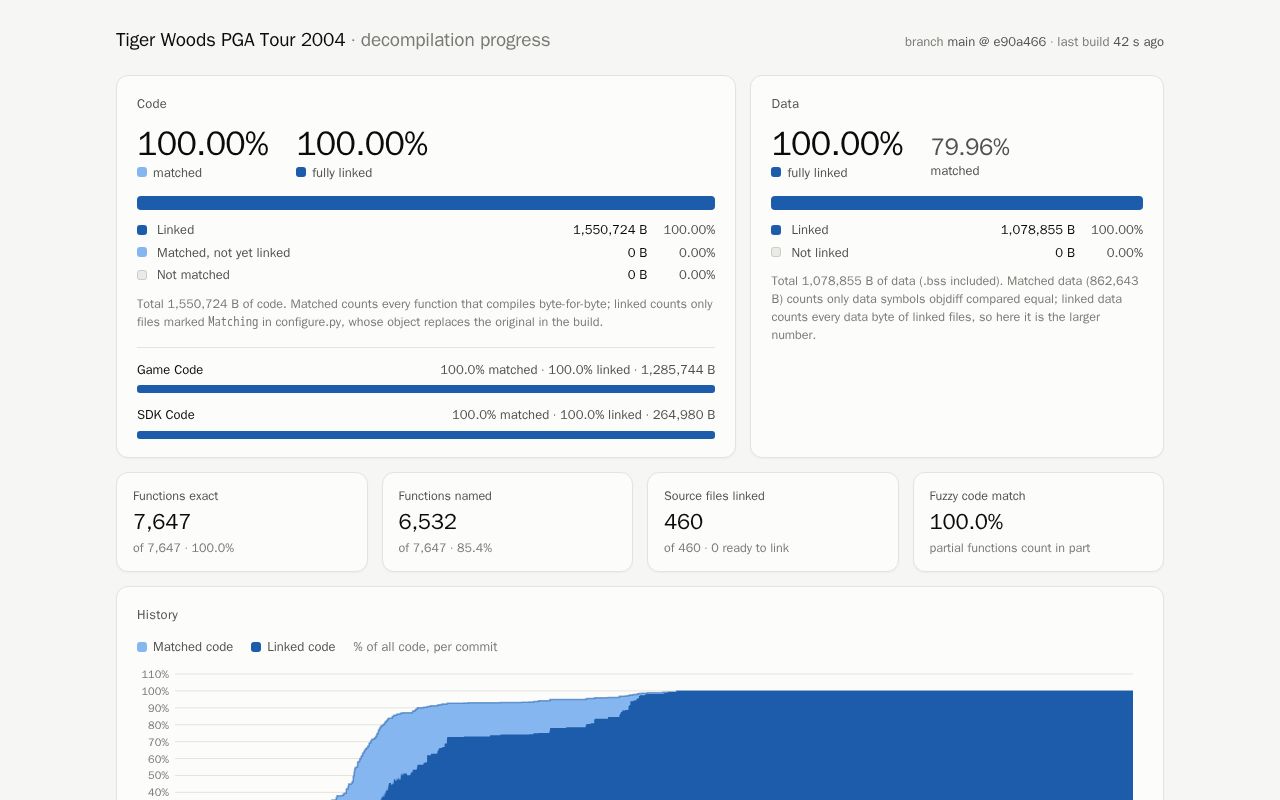
Task: Click the "History" chart heading
Action: click(x=157, y=615)
